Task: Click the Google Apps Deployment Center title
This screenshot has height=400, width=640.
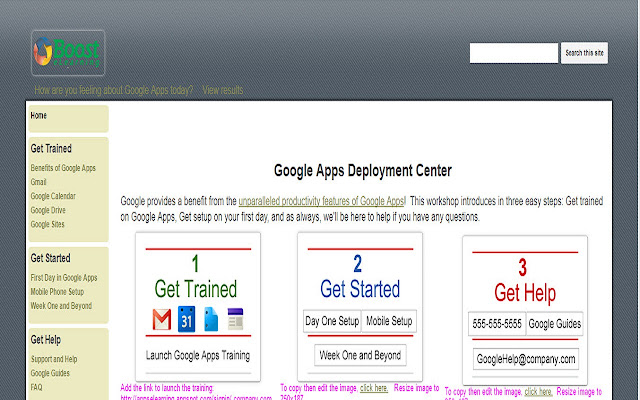Action: click(363, 171)
